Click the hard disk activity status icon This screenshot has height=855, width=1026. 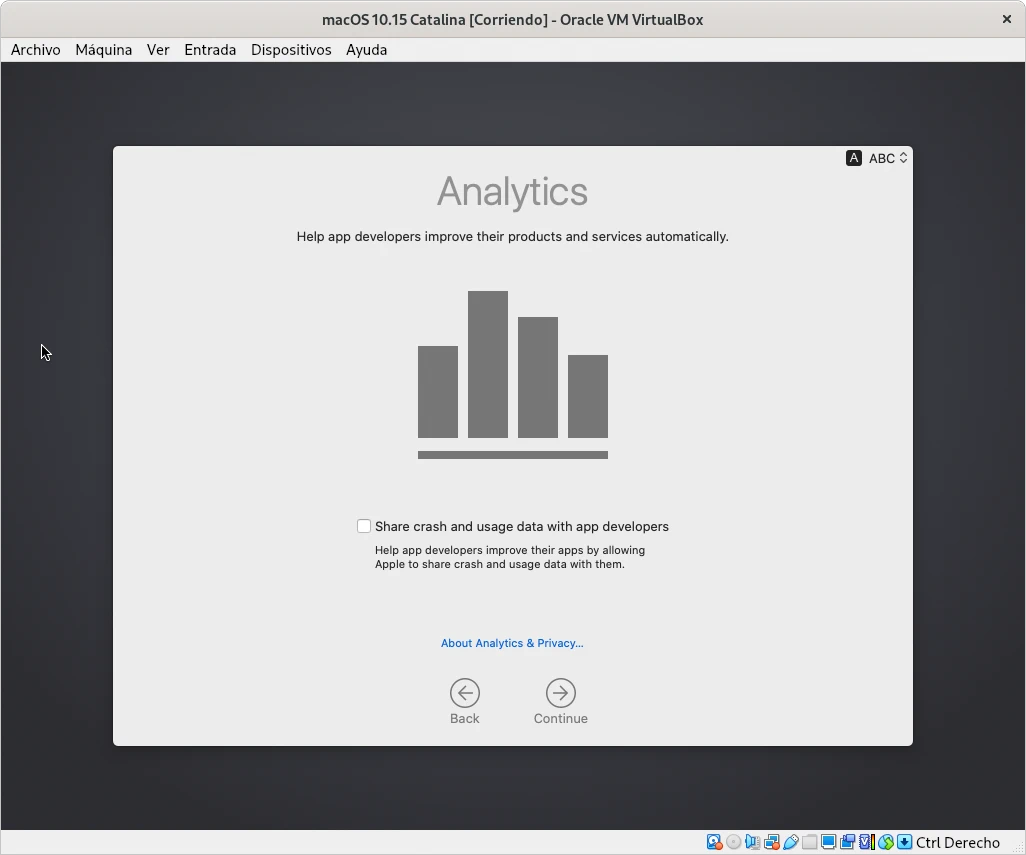point(714,842)
